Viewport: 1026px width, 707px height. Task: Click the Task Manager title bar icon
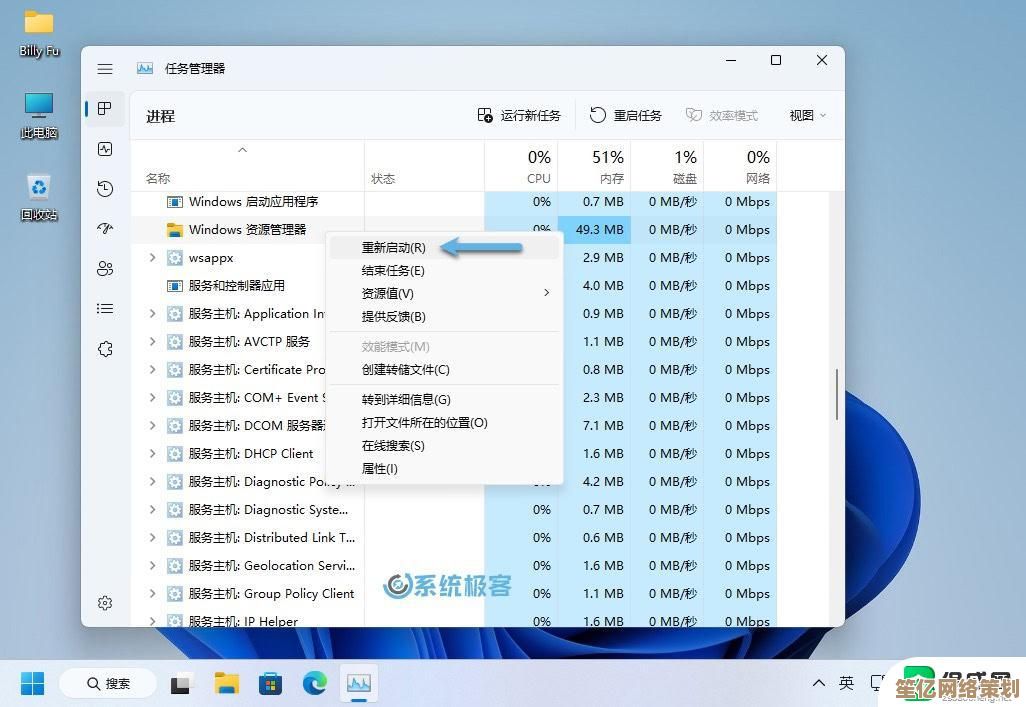[x=145, y=69]
